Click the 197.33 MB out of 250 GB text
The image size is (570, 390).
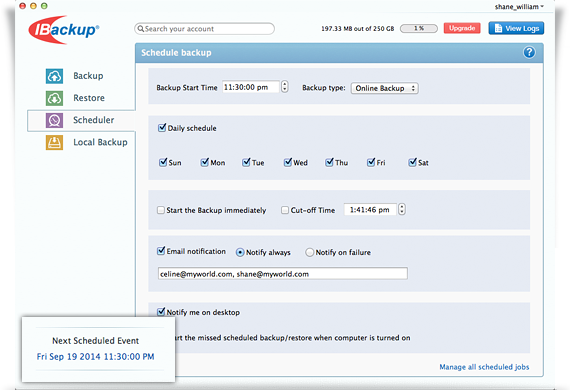click(x=358, y=29)
